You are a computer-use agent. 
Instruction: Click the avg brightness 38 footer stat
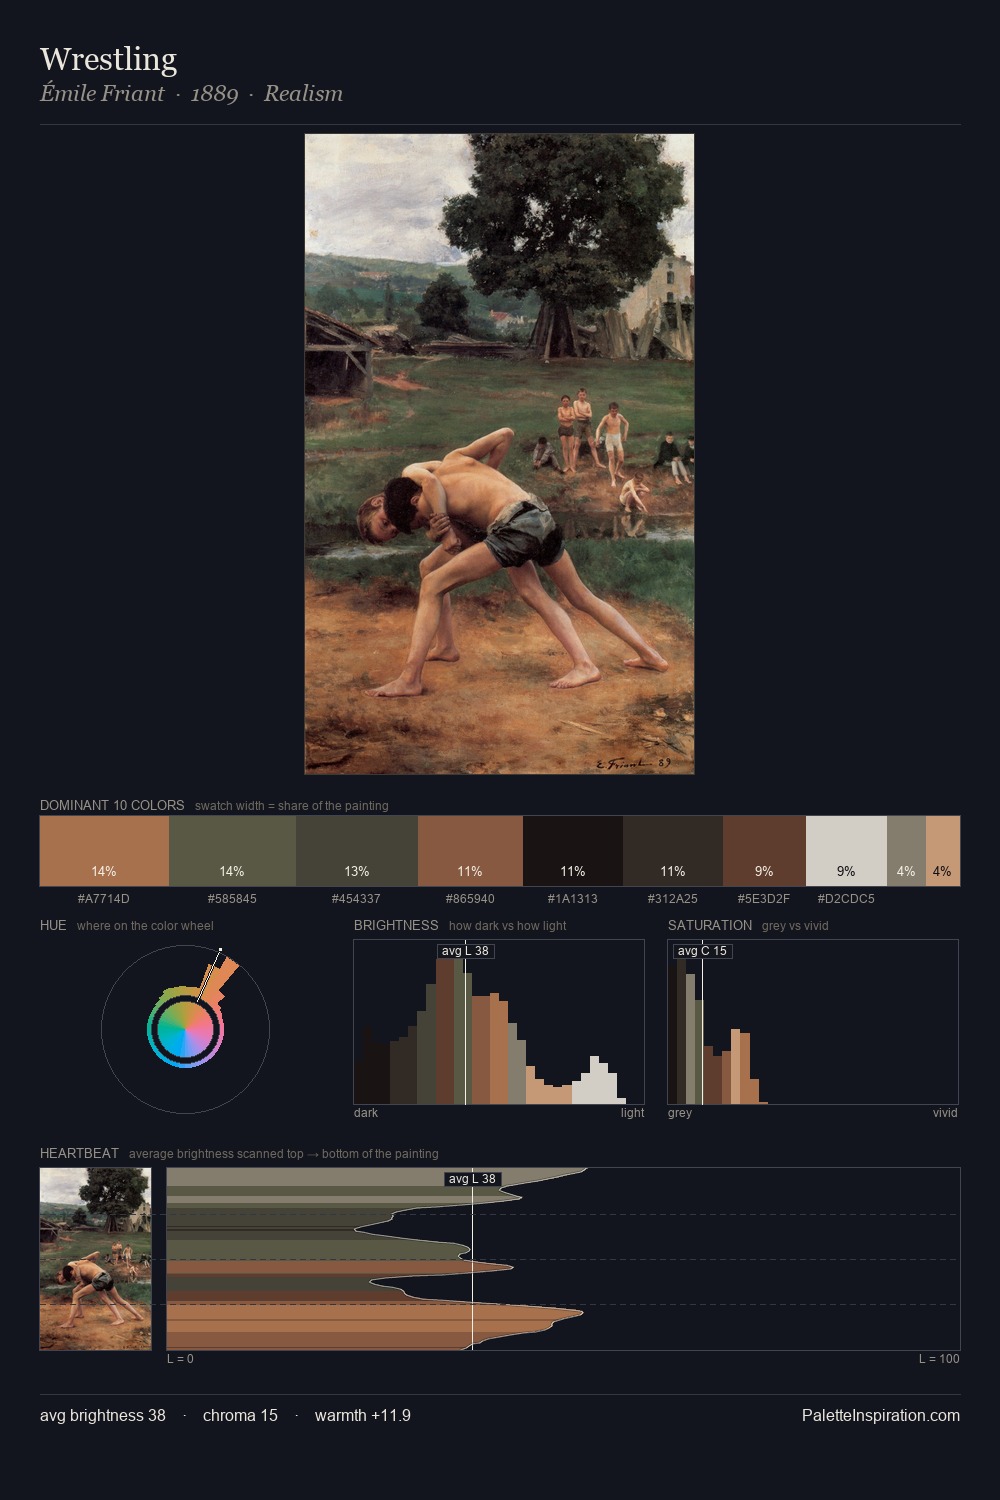pos(103,1415)
